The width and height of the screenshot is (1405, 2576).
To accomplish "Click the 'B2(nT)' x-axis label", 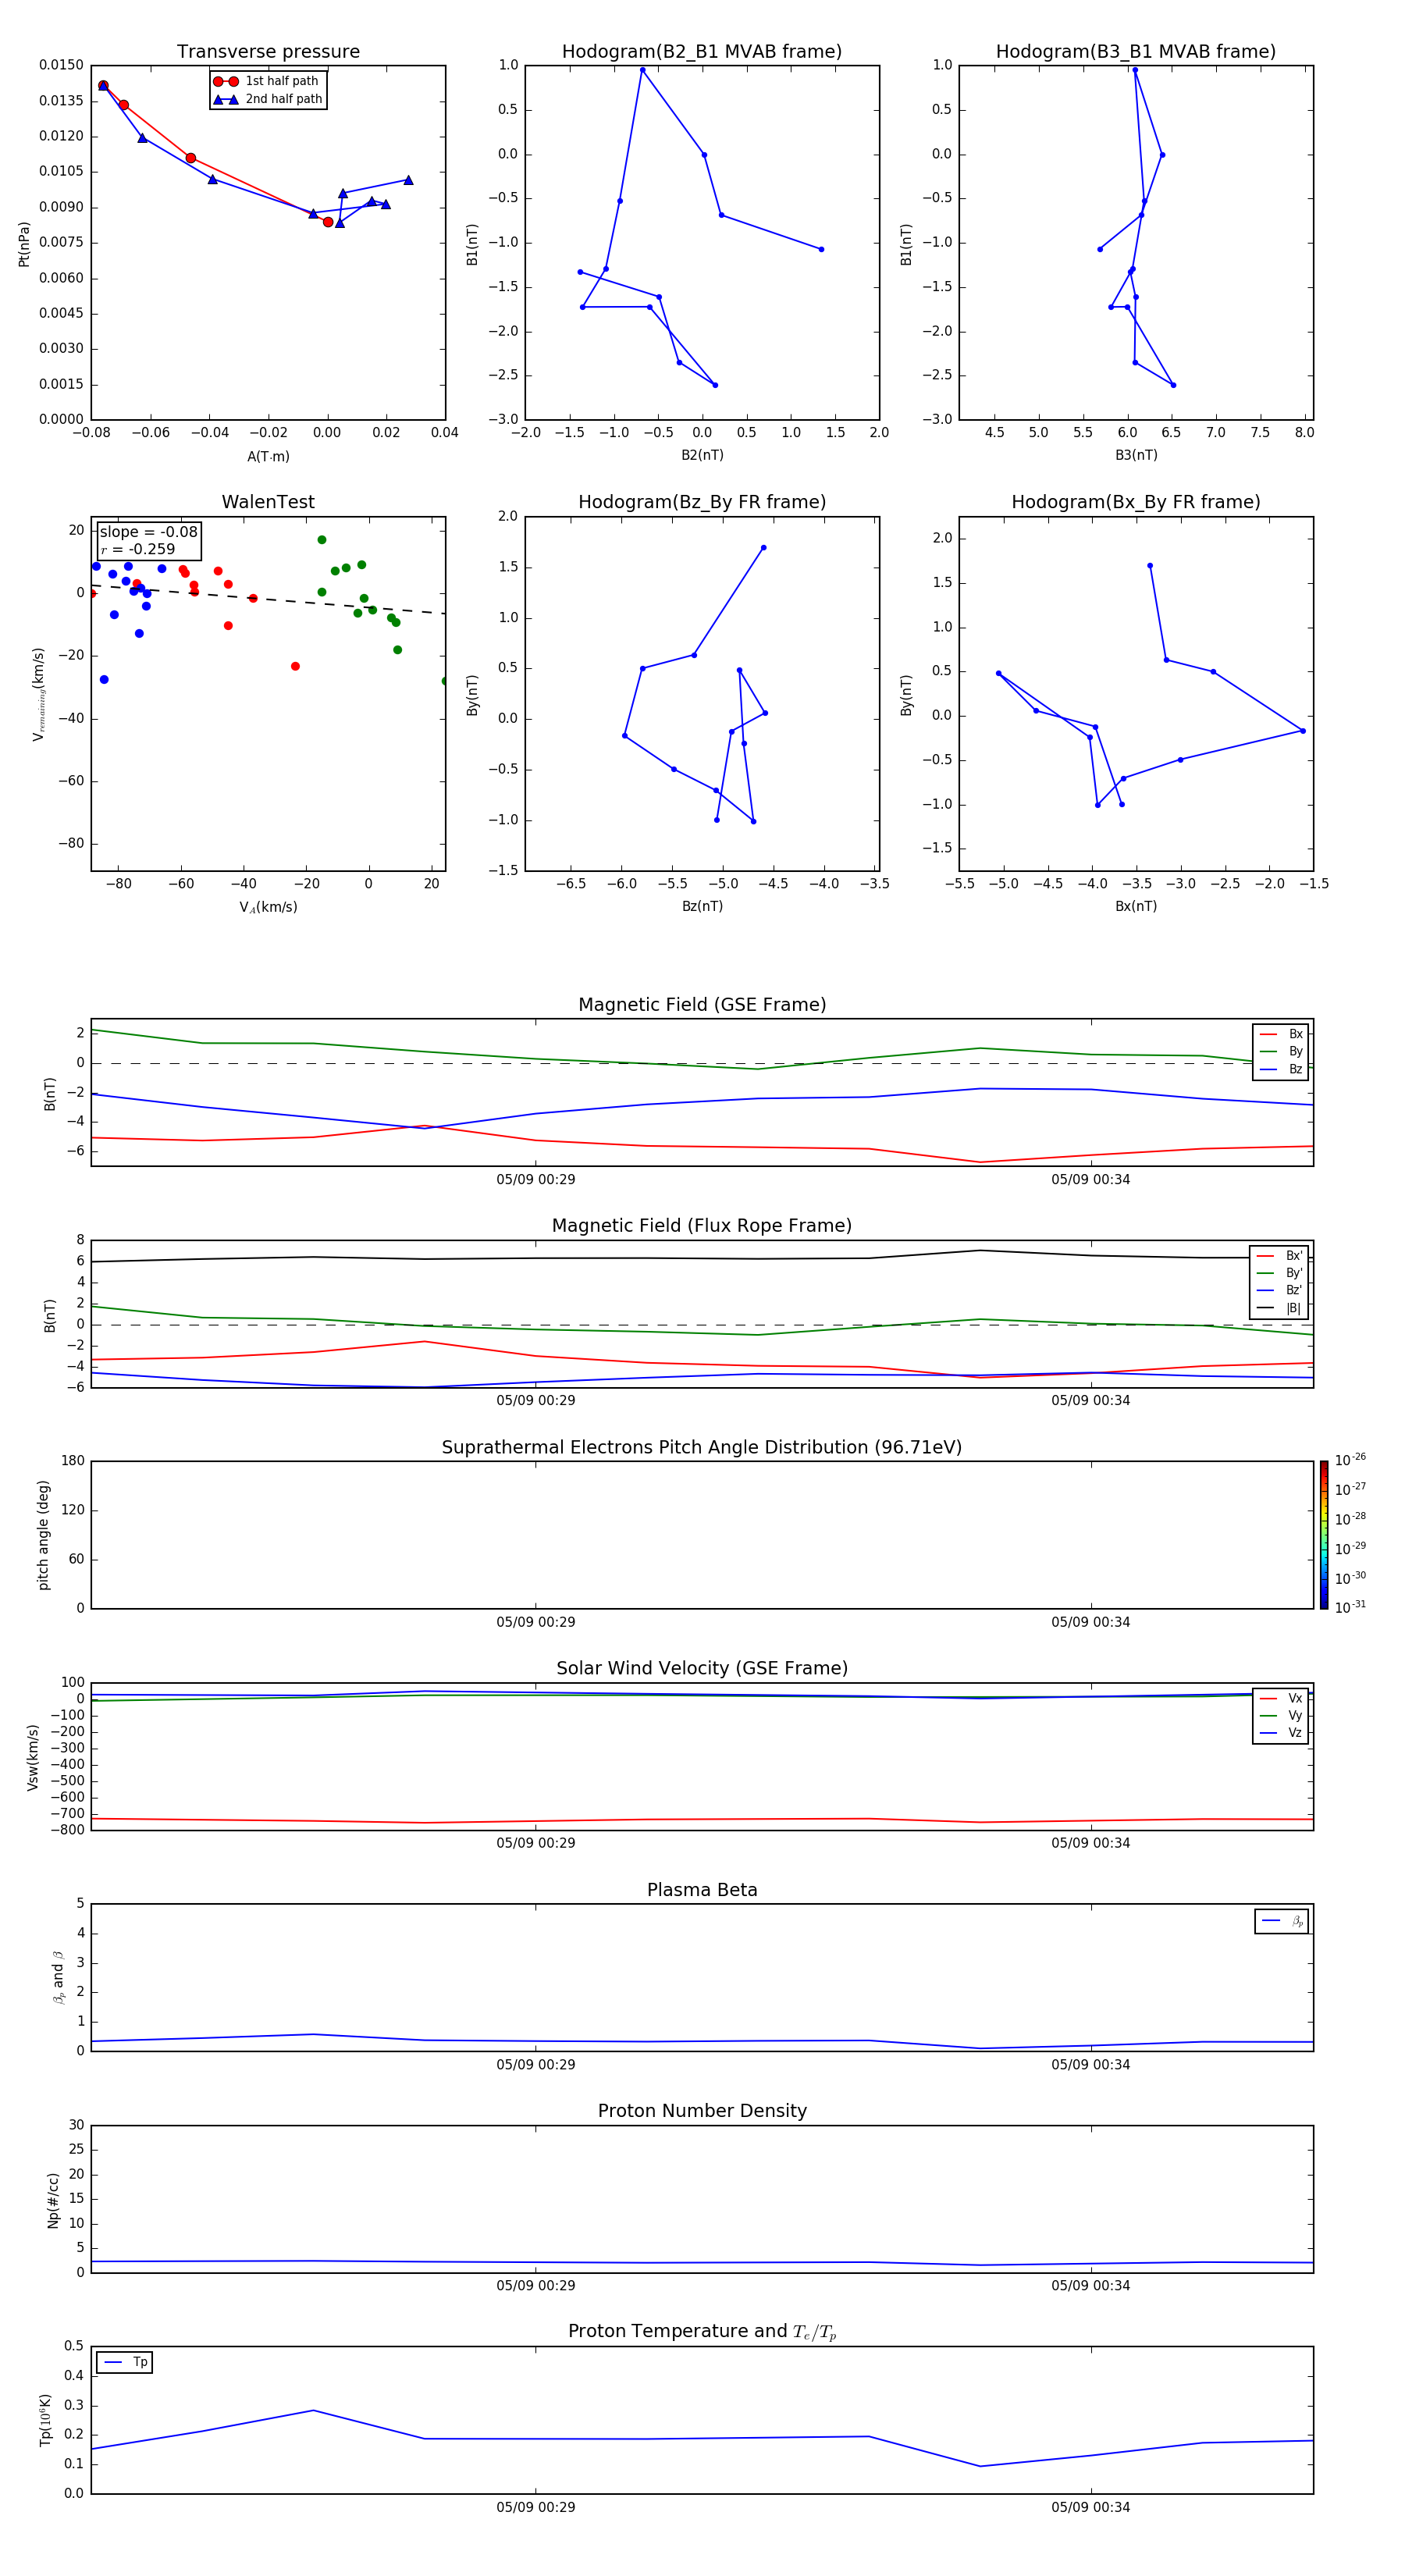I will pos(702,455).
